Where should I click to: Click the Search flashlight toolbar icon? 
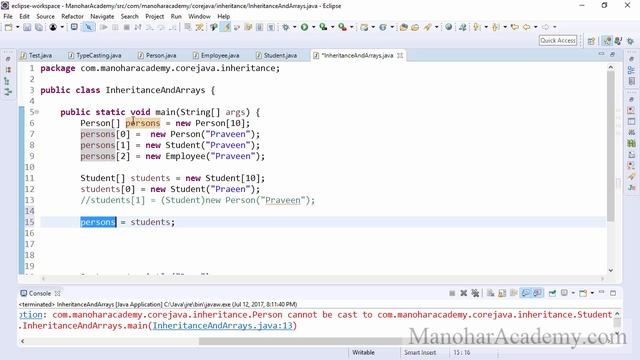(x=427, y=27)
